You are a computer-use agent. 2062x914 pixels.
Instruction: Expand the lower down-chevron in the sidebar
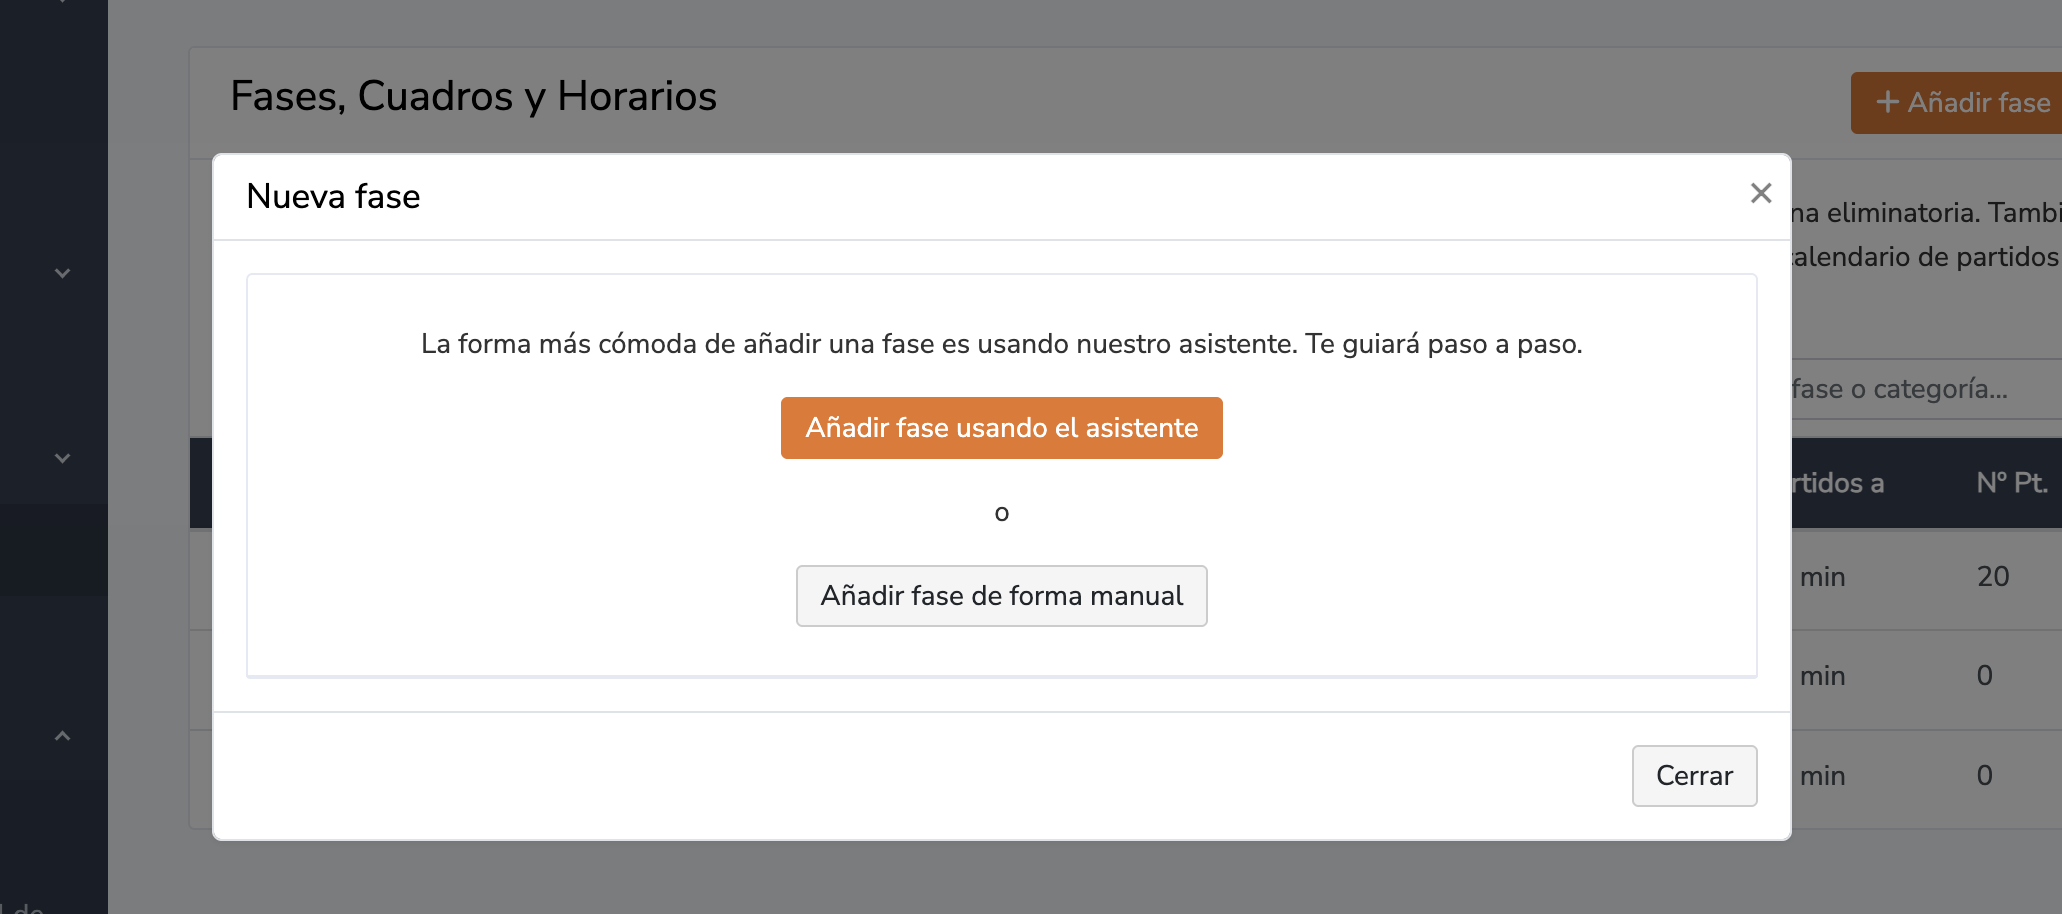pos(62,458)
